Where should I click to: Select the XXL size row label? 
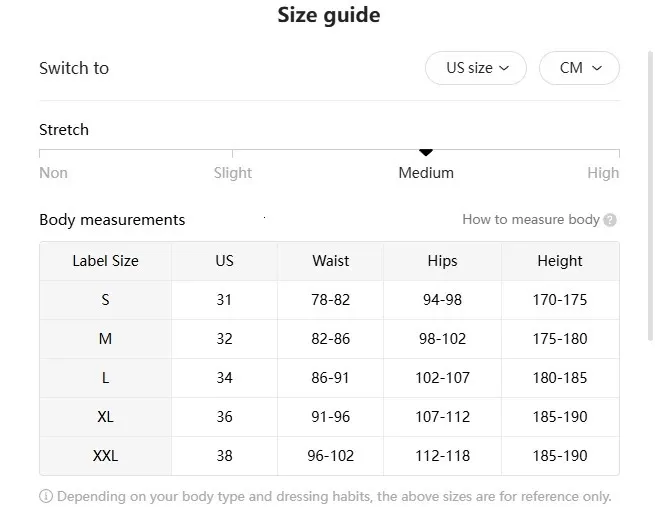click(x=105, y=456)
